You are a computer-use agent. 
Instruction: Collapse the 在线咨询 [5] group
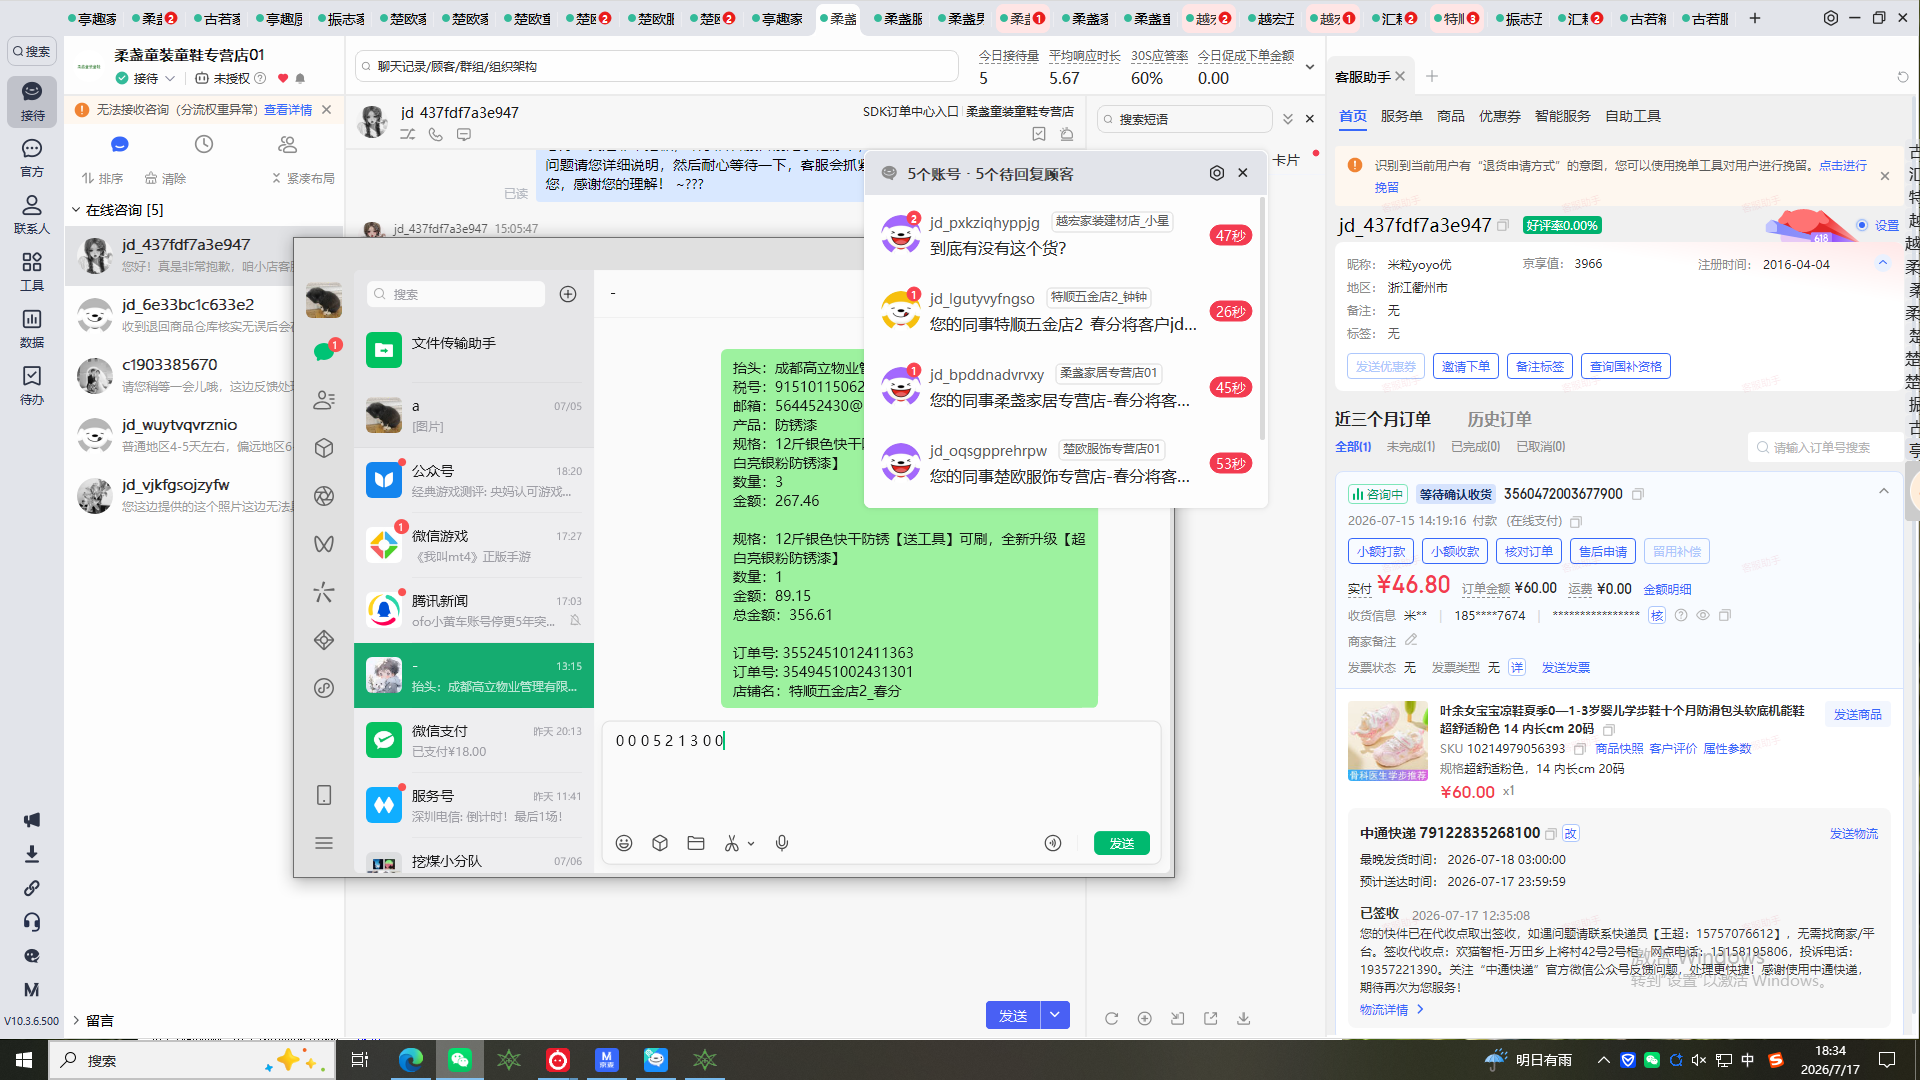click(x=76, y=210)
